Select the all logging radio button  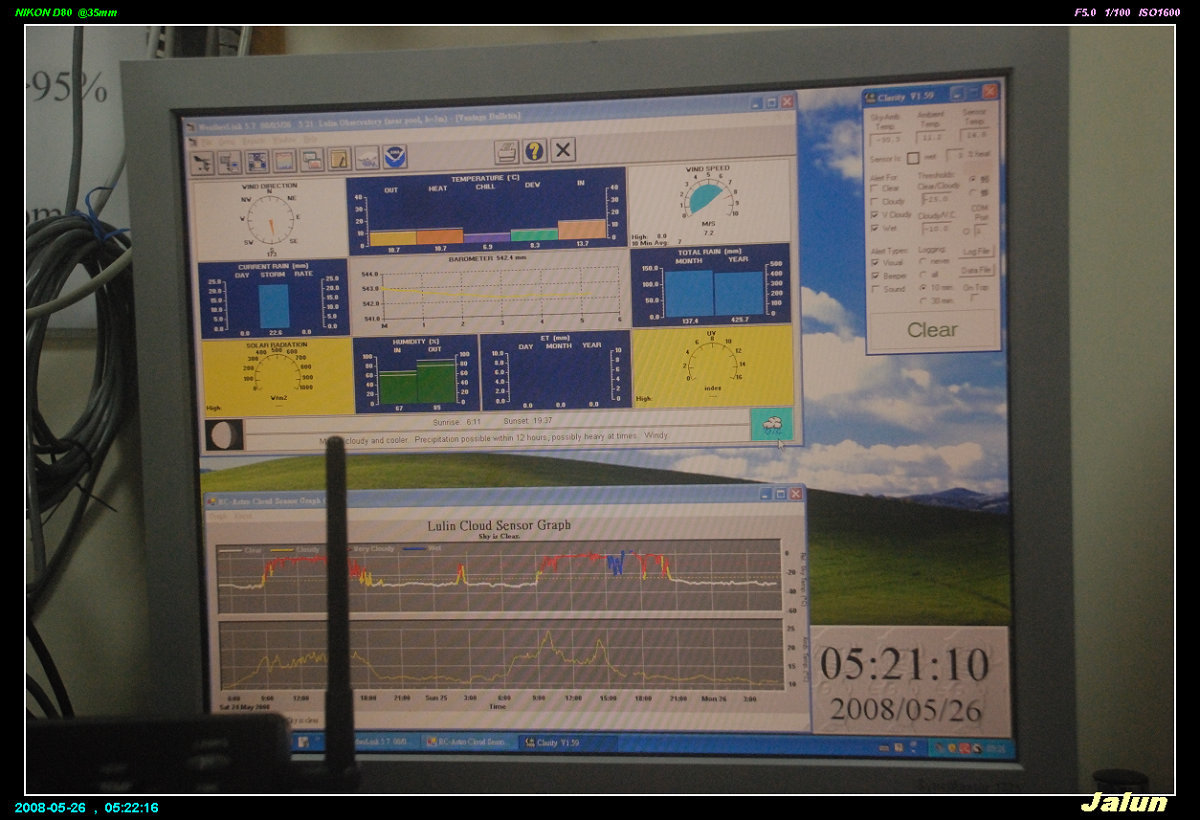[x=922, y=274]
